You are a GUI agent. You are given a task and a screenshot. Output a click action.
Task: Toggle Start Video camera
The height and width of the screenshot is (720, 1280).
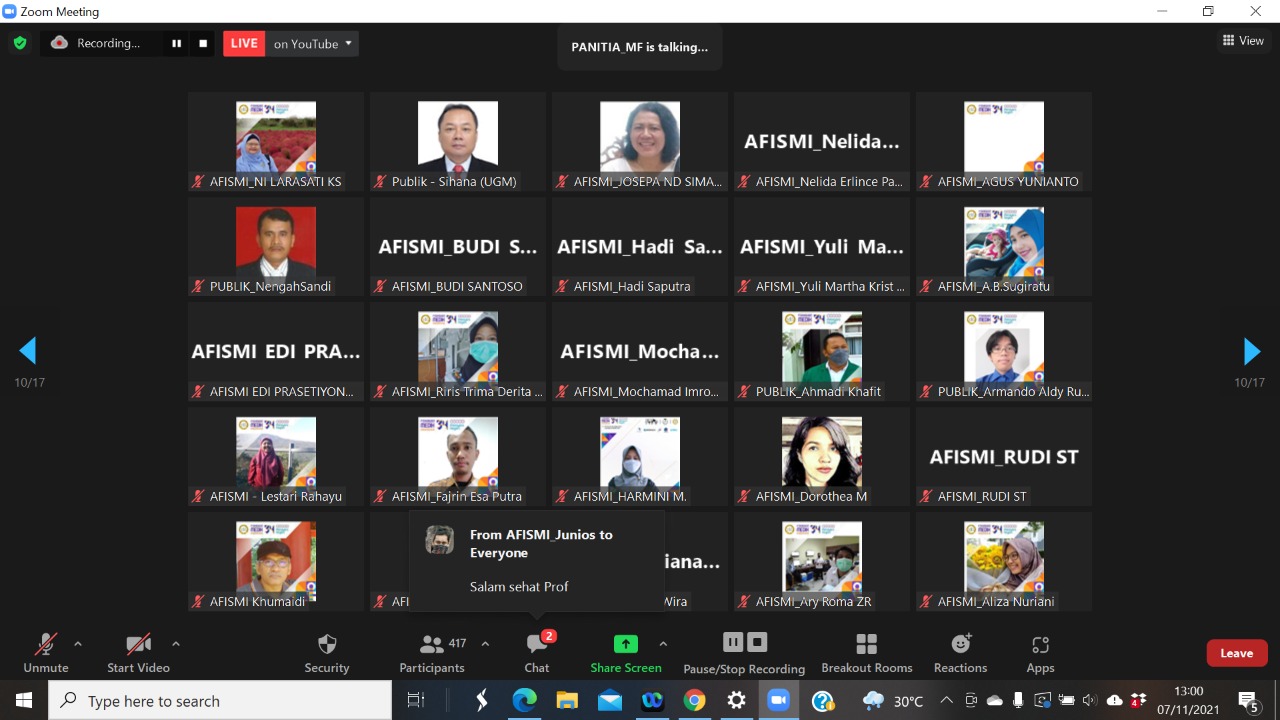click(x=138, y=645)
